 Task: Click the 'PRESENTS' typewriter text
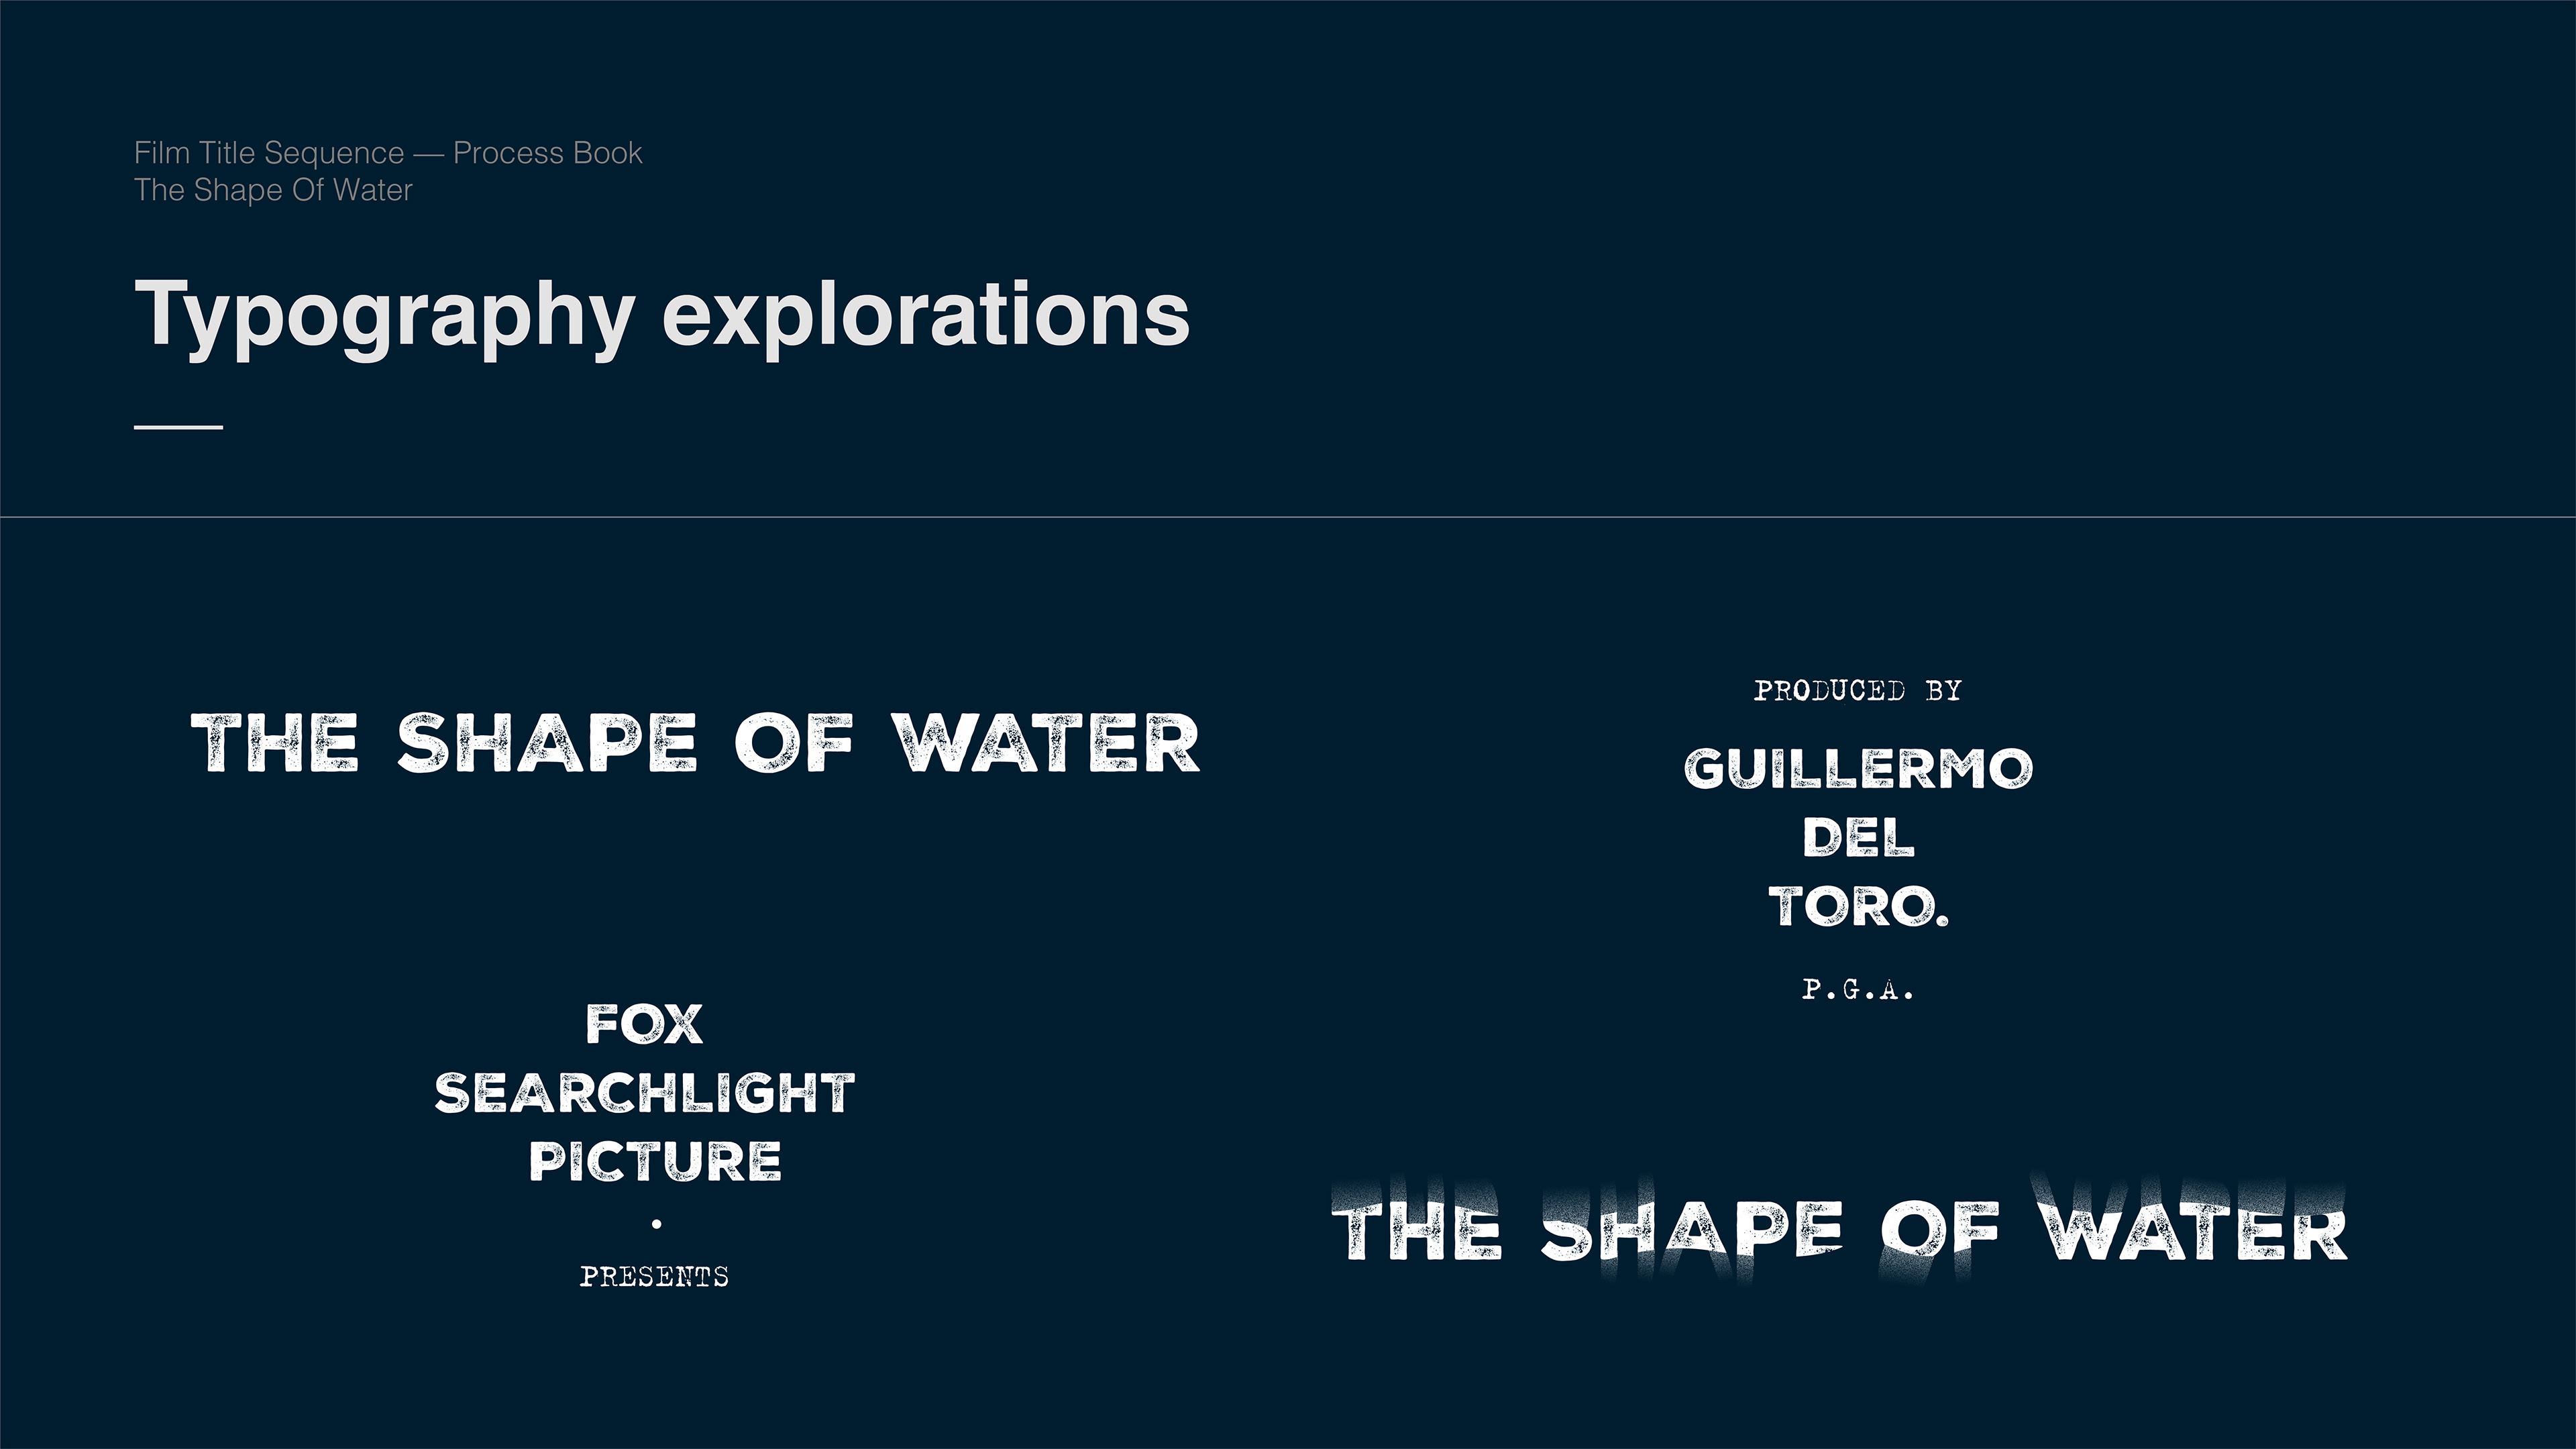click(654, 1276)
